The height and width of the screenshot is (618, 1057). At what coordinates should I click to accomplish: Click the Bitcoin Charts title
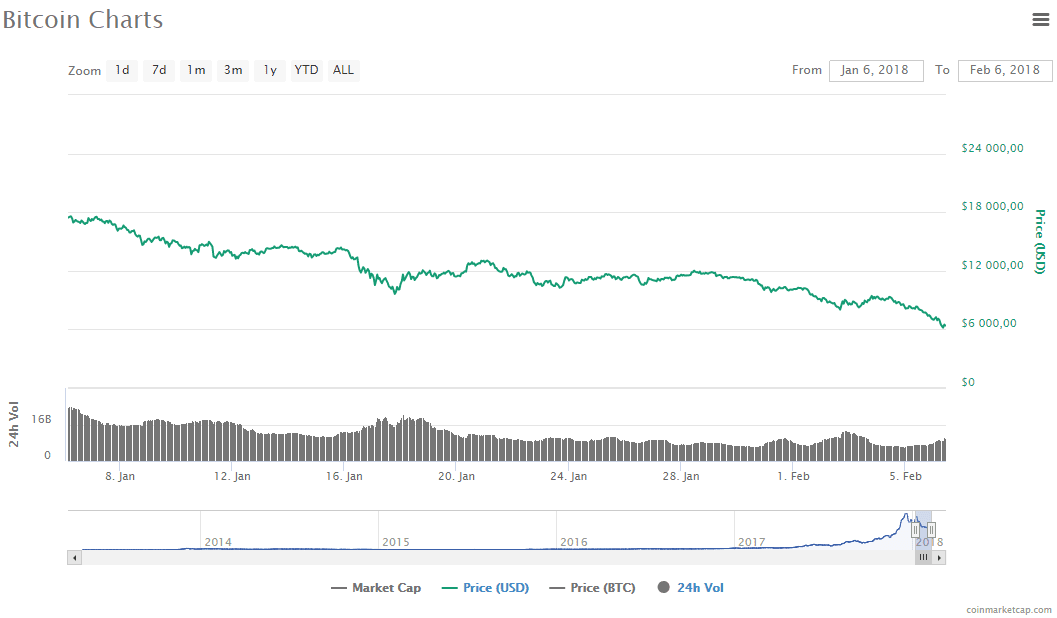point(82,20)
